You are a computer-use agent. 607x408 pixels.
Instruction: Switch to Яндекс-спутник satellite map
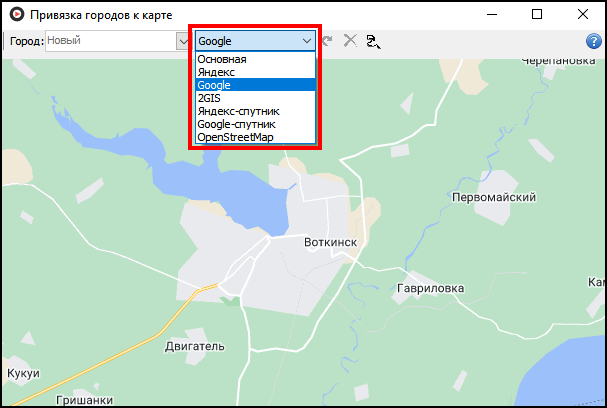(238, 111)
